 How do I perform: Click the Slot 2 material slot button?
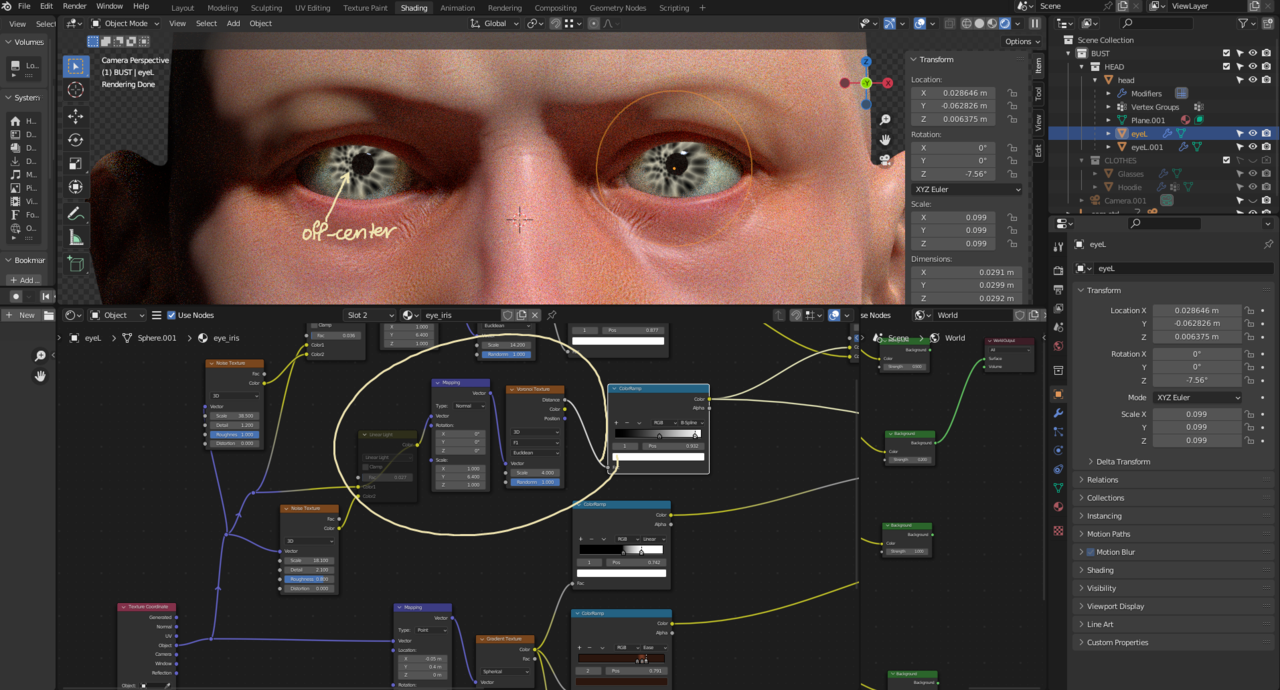coord(370,315)
